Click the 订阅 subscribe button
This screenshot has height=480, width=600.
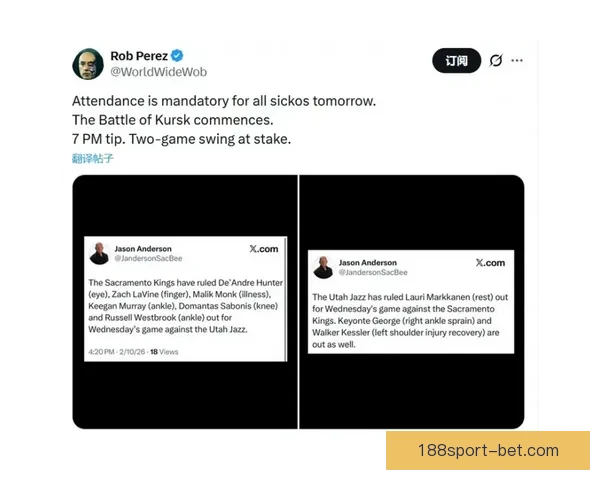[x=456, y=60]
